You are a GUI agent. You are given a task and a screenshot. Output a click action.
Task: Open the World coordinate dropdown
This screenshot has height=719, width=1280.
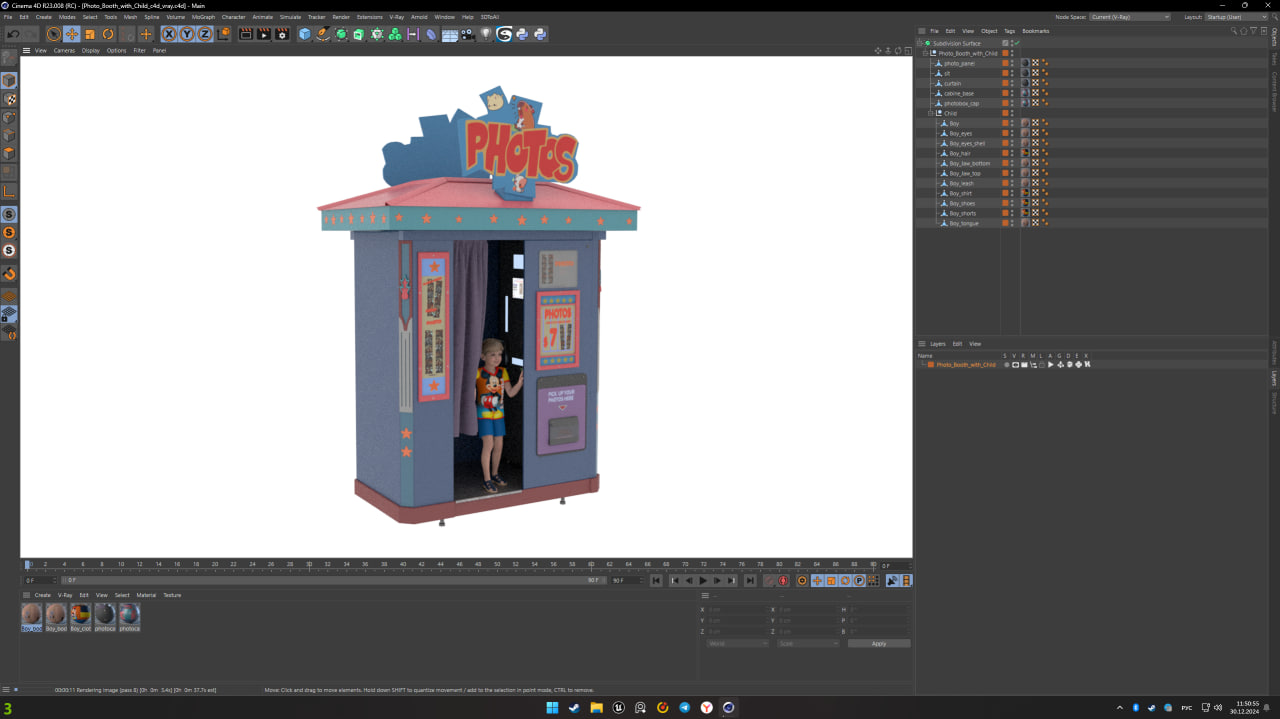tap(737, 643)
